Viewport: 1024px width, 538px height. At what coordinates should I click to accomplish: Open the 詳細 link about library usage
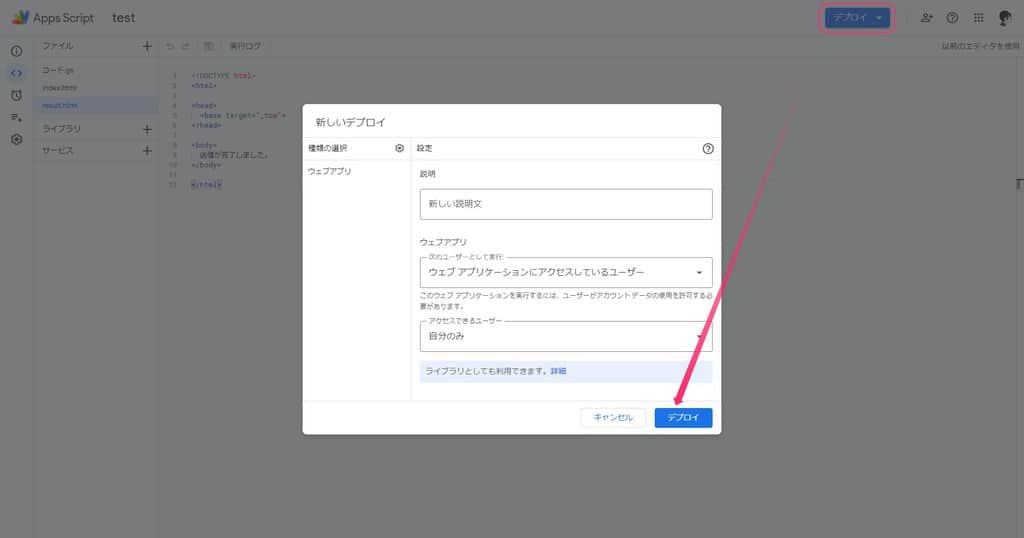[x=558, y=371]
